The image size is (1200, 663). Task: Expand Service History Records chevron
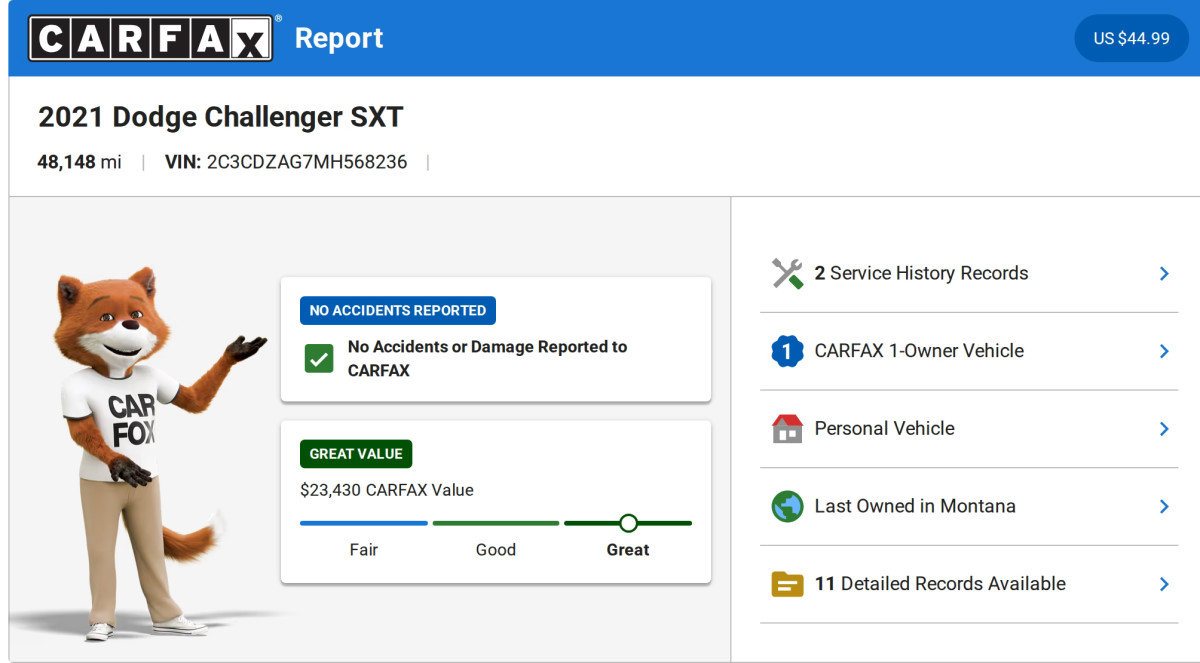(1164, 273)
